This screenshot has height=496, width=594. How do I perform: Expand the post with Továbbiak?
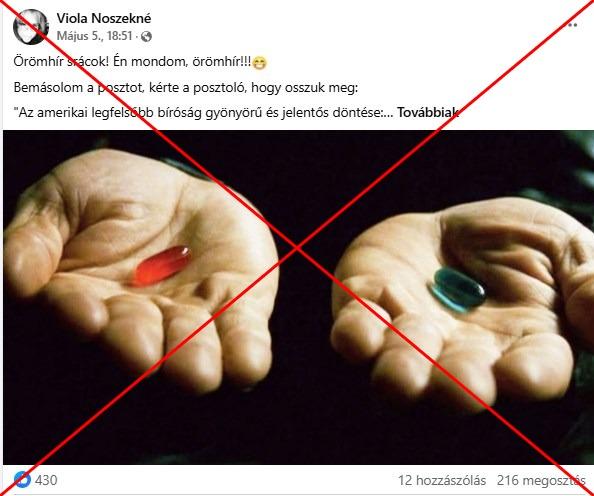tap(428, 112)
